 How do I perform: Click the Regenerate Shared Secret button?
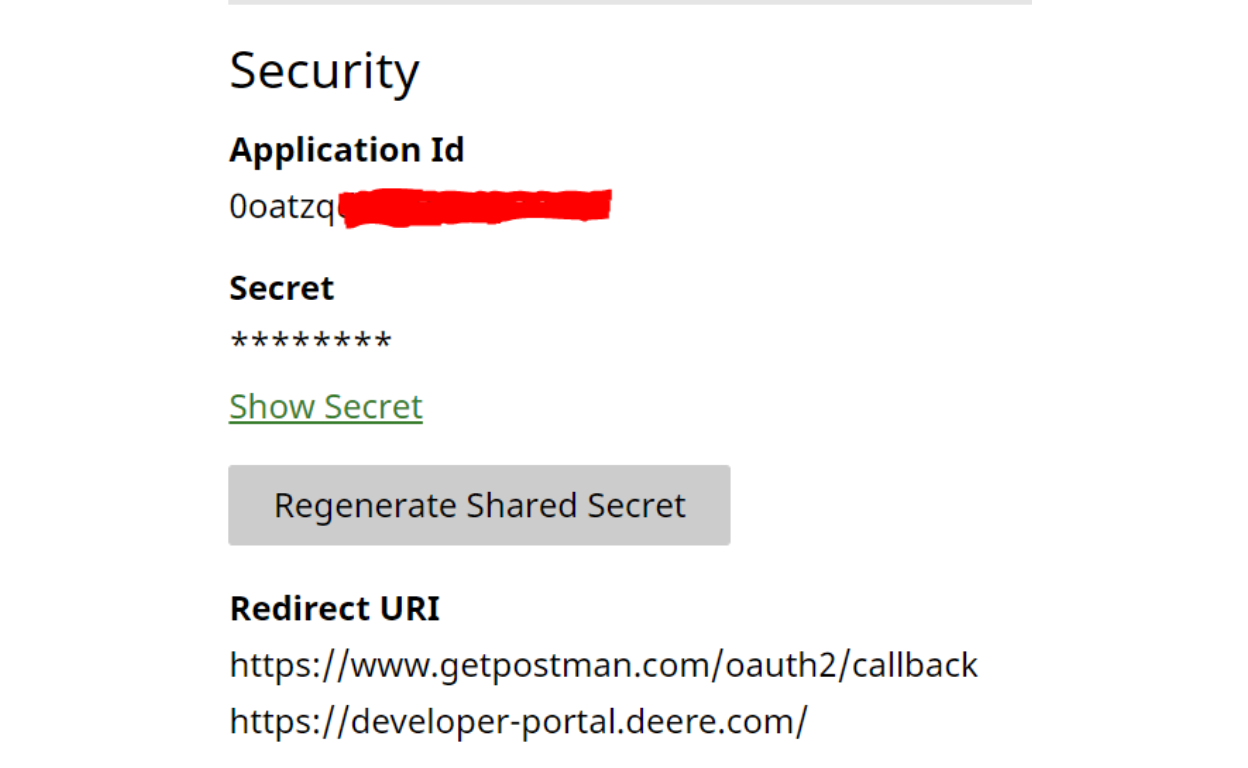point(479,505)
